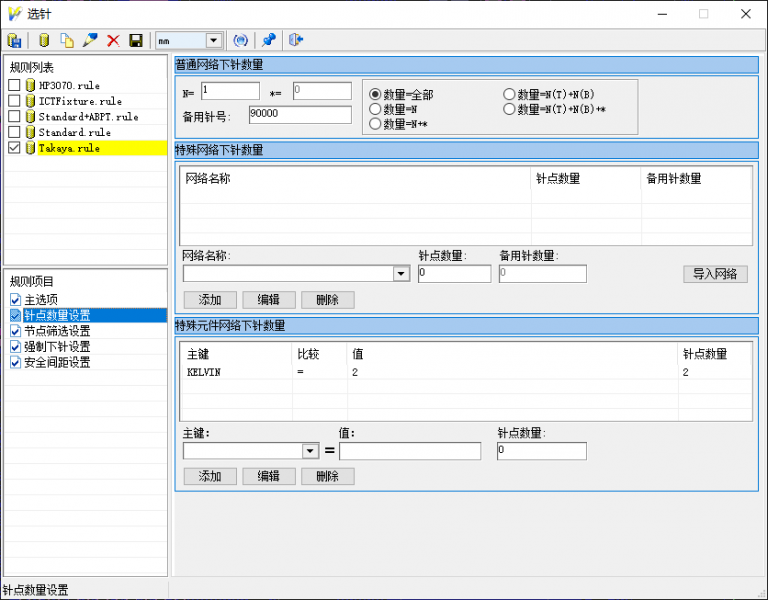Toggle the 针点数量设置 checkbox
Screen dimensions: 768x600
(15, 315)
